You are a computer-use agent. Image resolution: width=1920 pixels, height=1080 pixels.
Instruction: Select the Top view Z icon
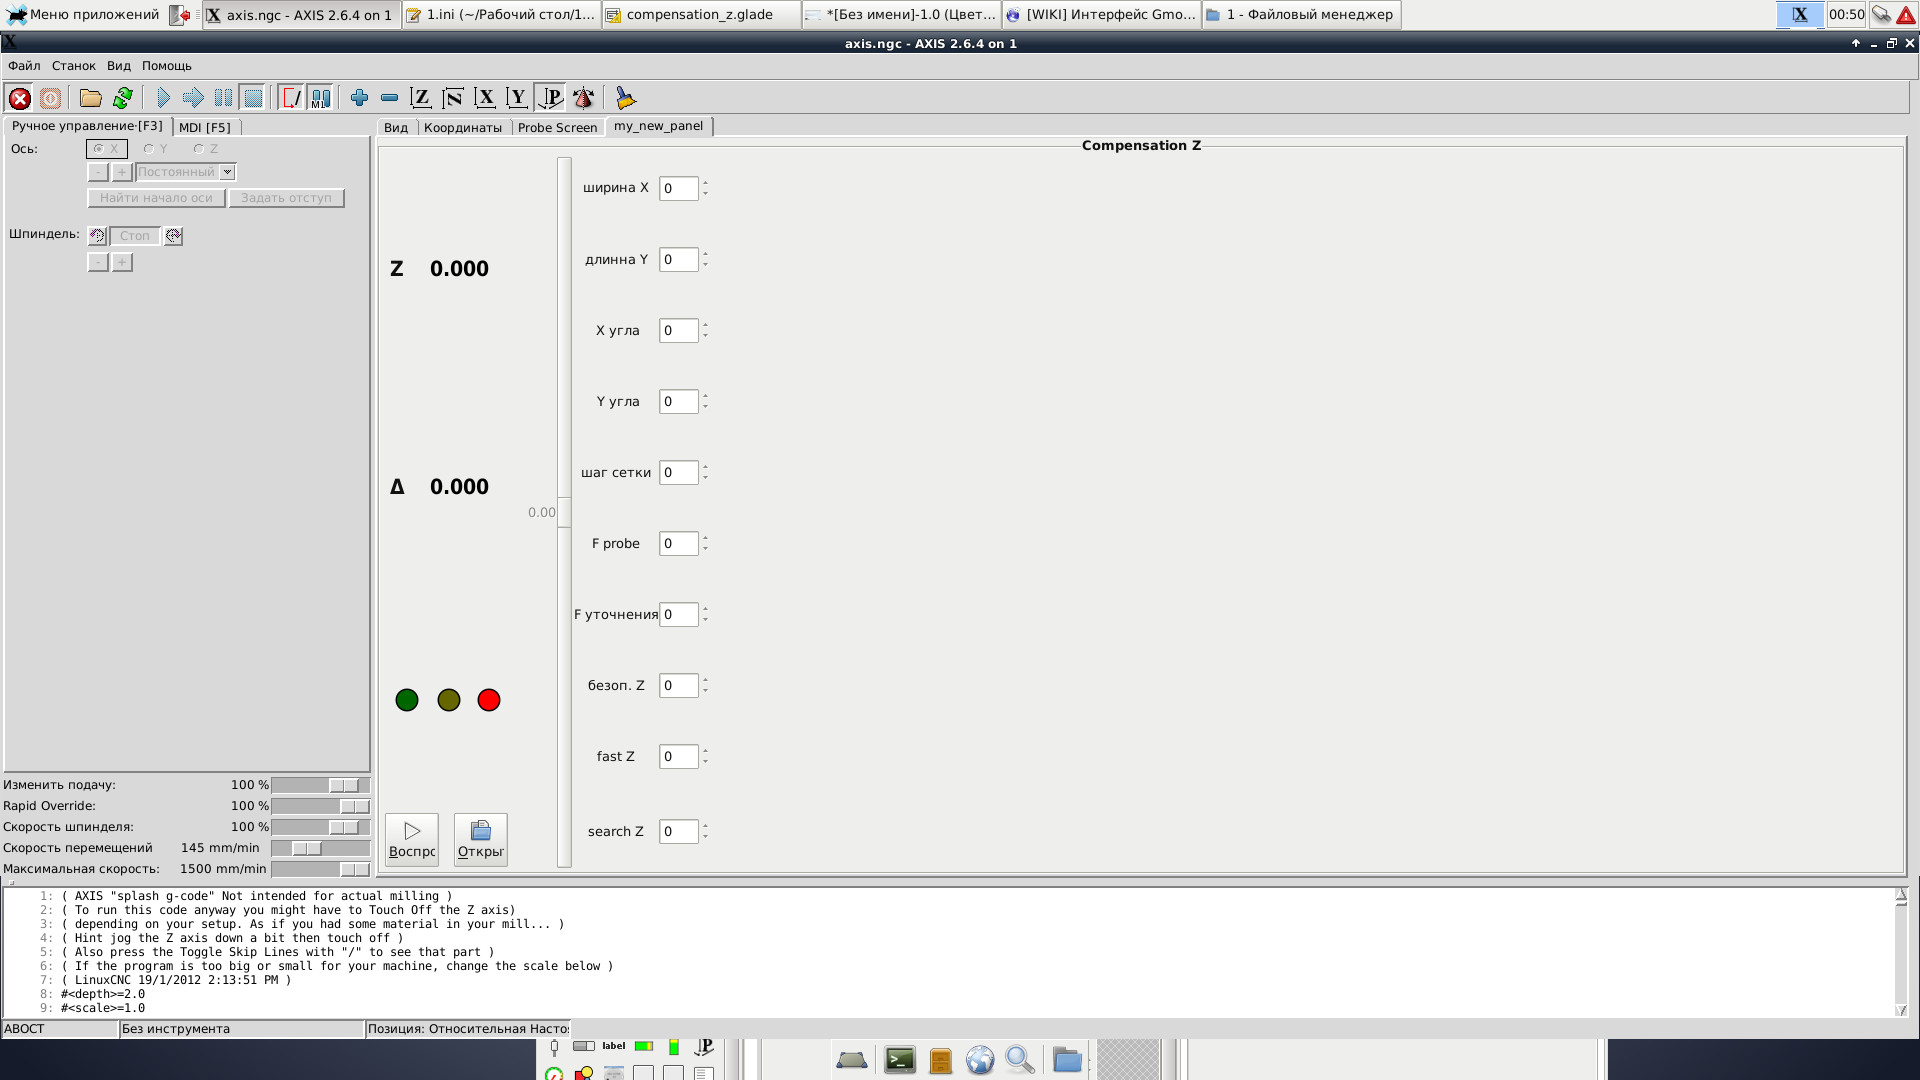point(421,98)
